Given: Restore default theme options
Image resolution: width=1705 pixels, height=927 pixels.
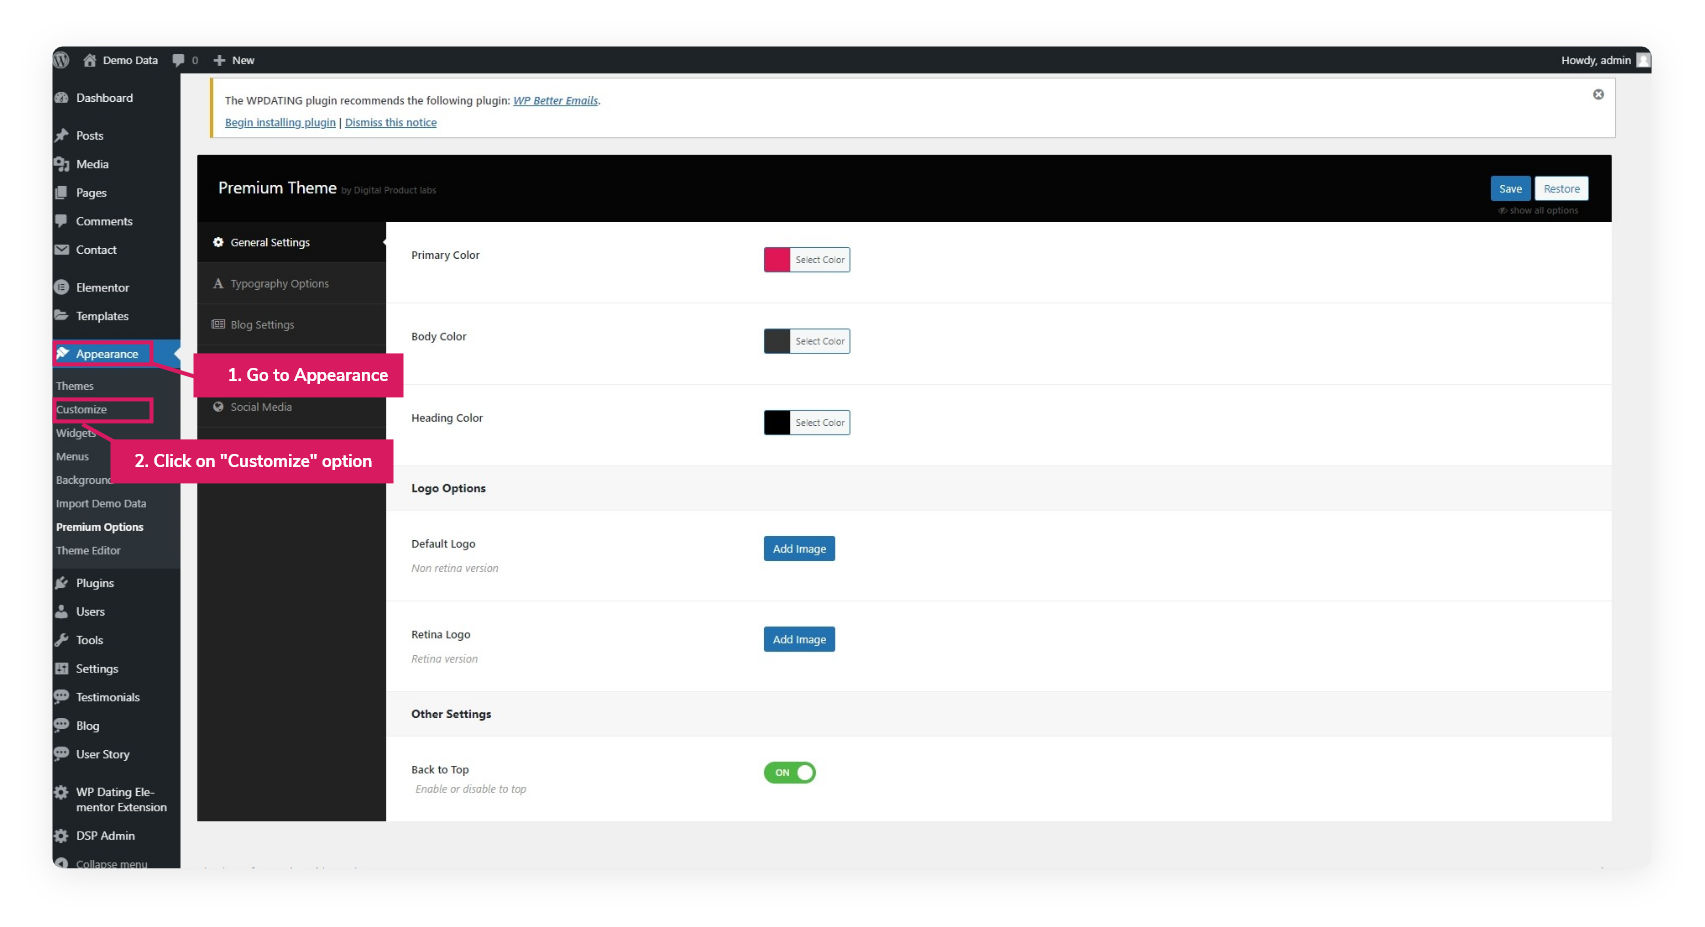Looking at the screenshot, I should pyautogui.click(x=1561, y=189).
